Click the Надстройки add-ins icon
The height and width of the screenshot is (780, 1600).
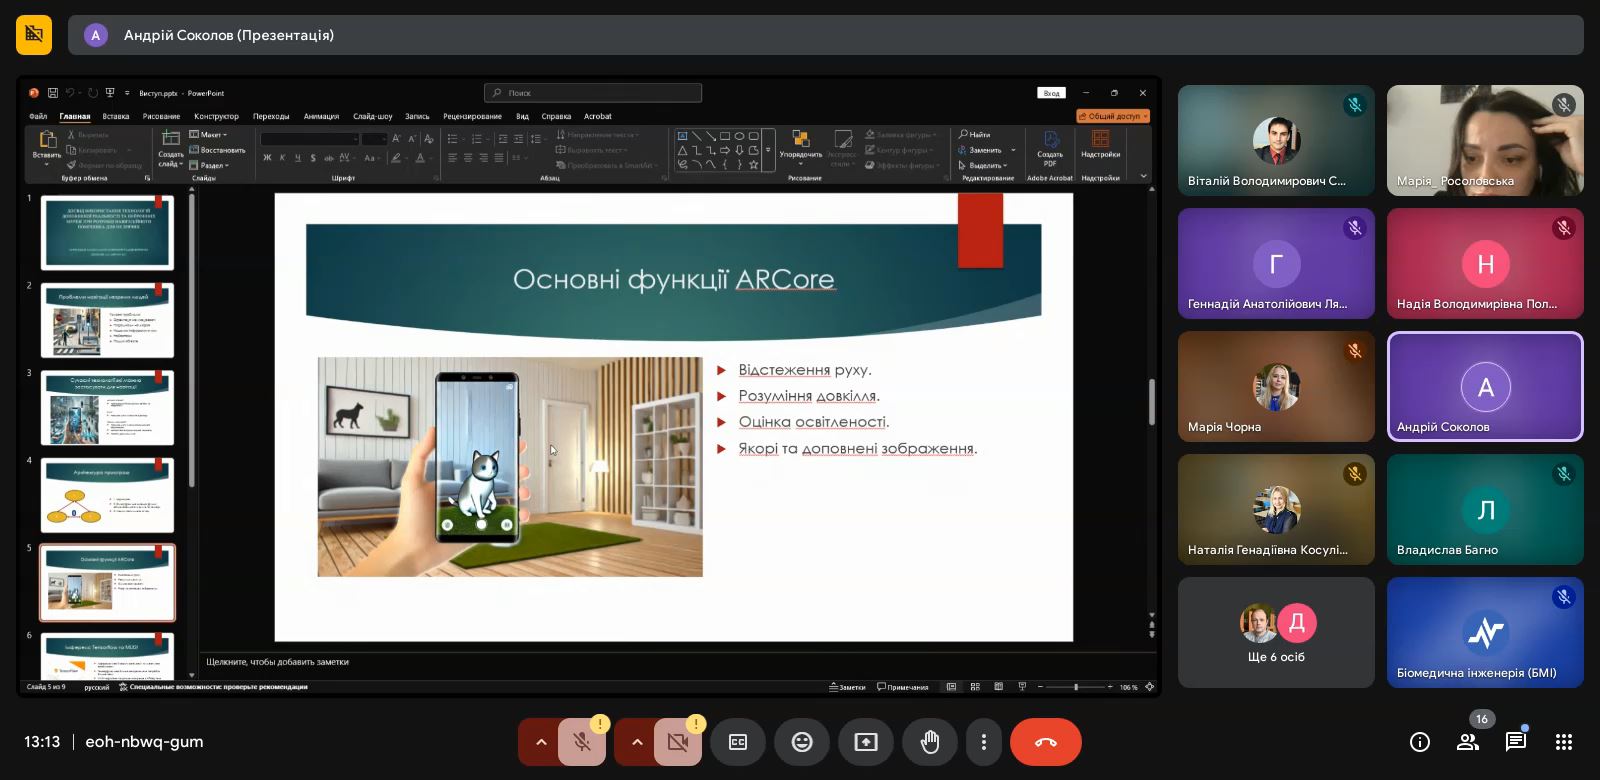coord(1100,139)
